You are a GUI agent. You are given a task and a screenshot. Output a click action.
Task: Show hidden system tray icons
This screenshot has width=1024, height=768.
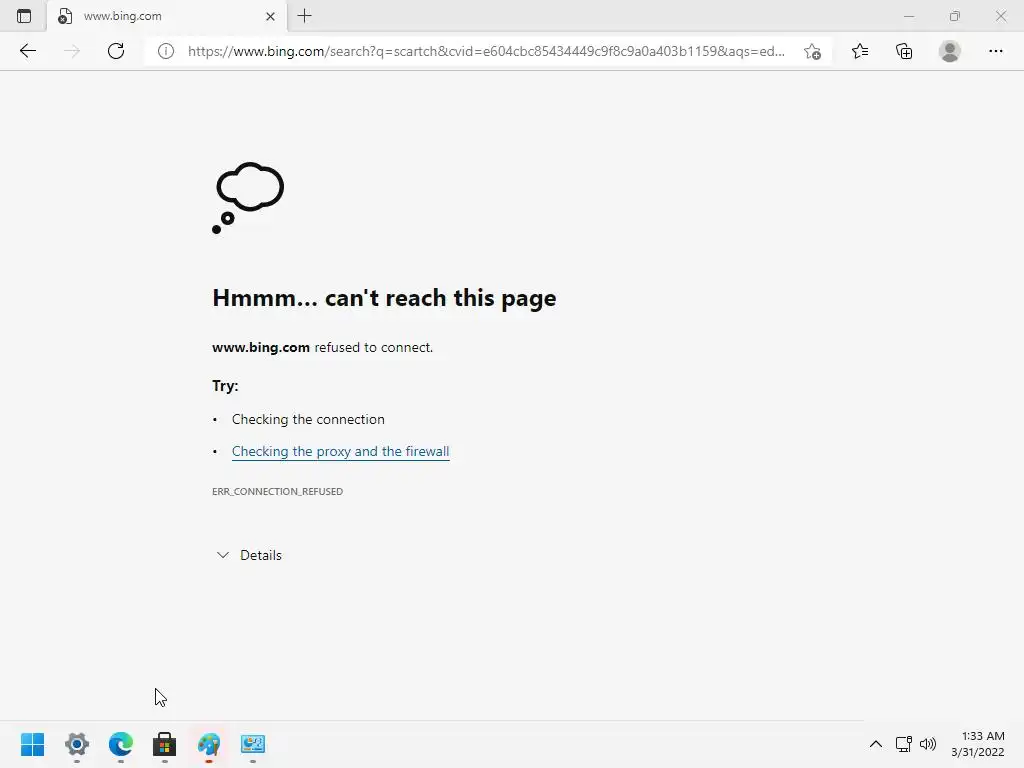click(876, 744)
